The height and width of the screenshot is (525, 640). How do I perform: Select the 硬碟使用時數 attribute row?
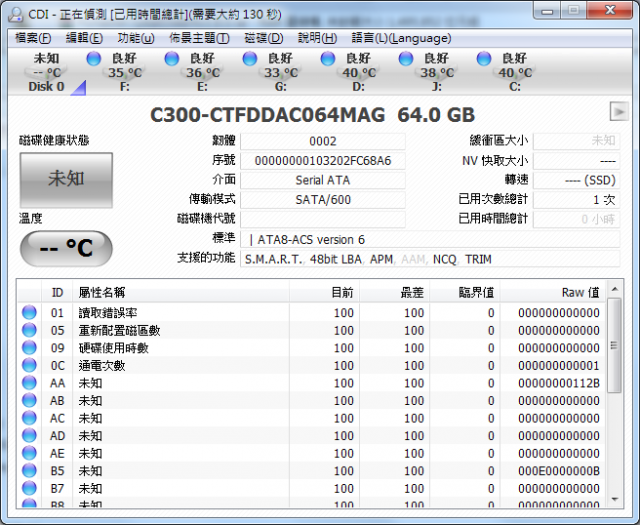(x=312, y=348)
